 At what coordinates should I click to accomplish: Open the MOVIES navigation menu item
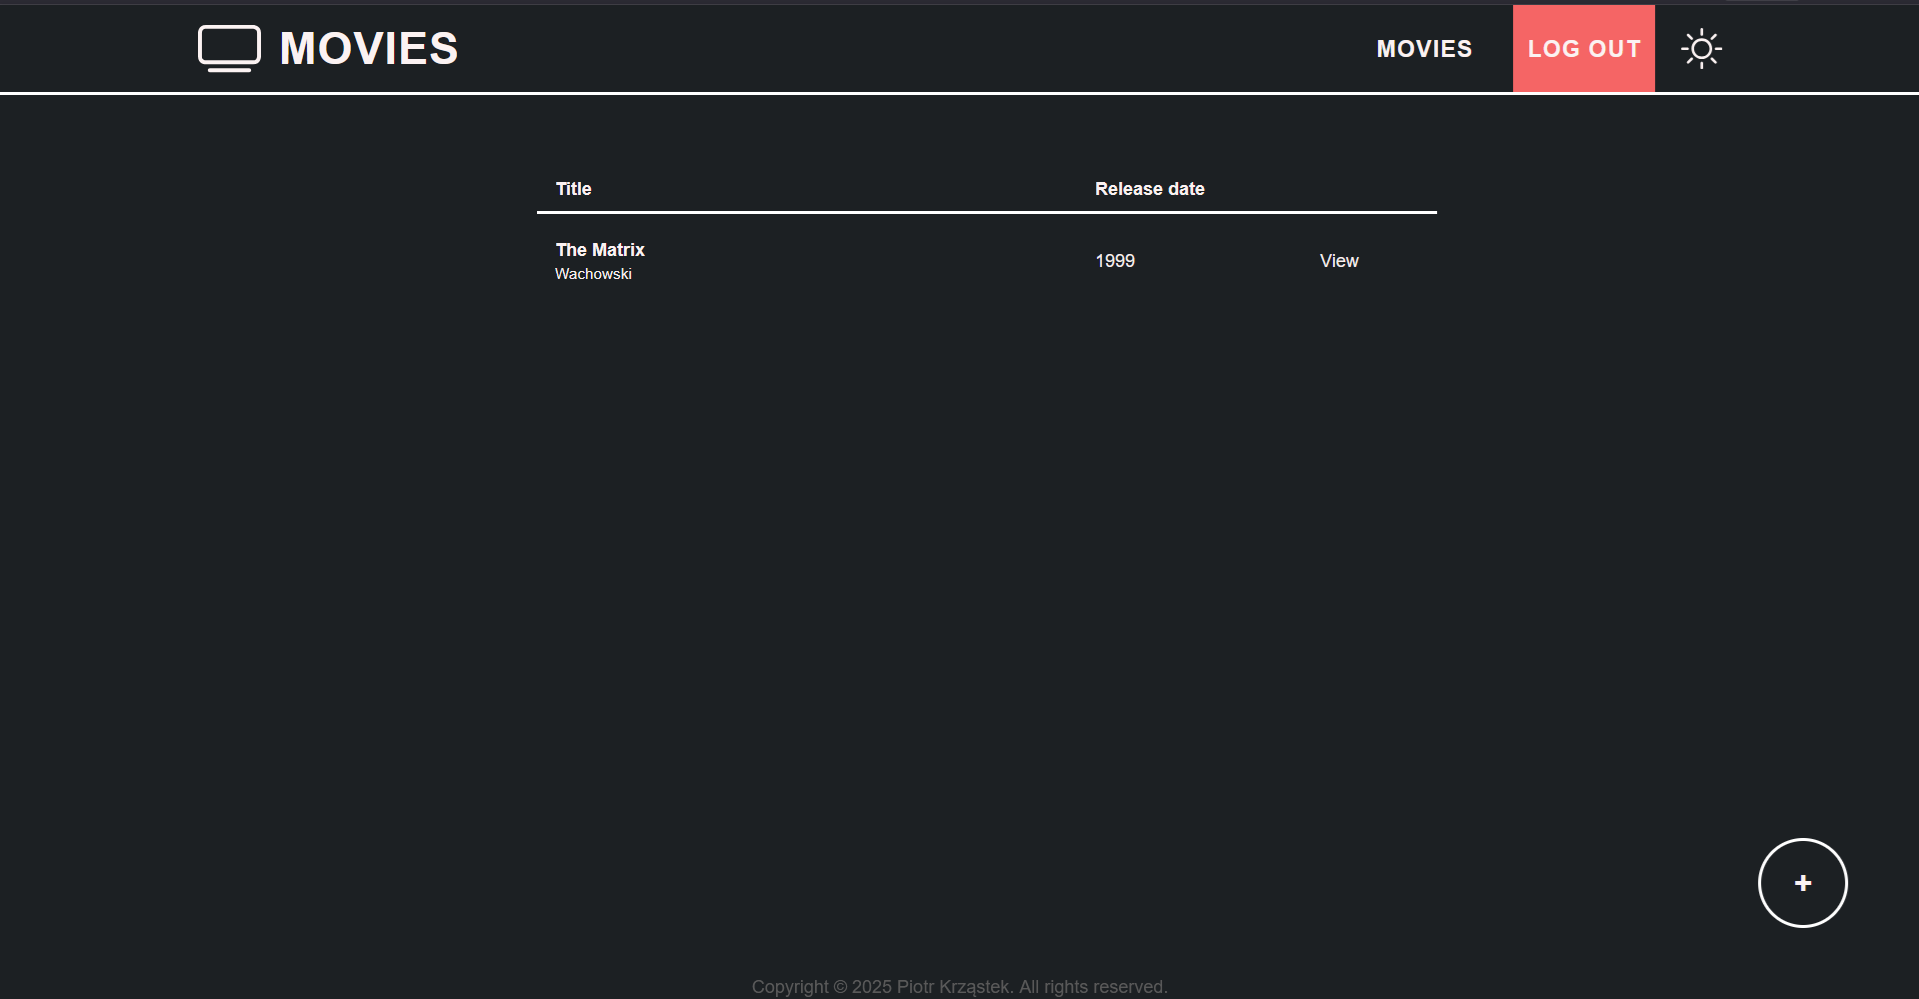point(1424,49)
